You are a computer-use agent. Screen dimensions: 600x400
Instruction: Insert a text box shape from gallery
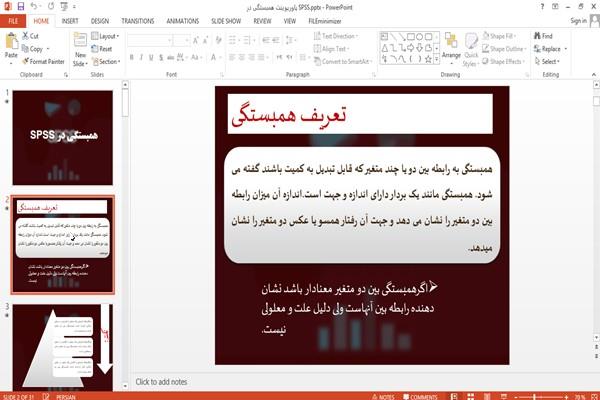(x=384, y=37)
